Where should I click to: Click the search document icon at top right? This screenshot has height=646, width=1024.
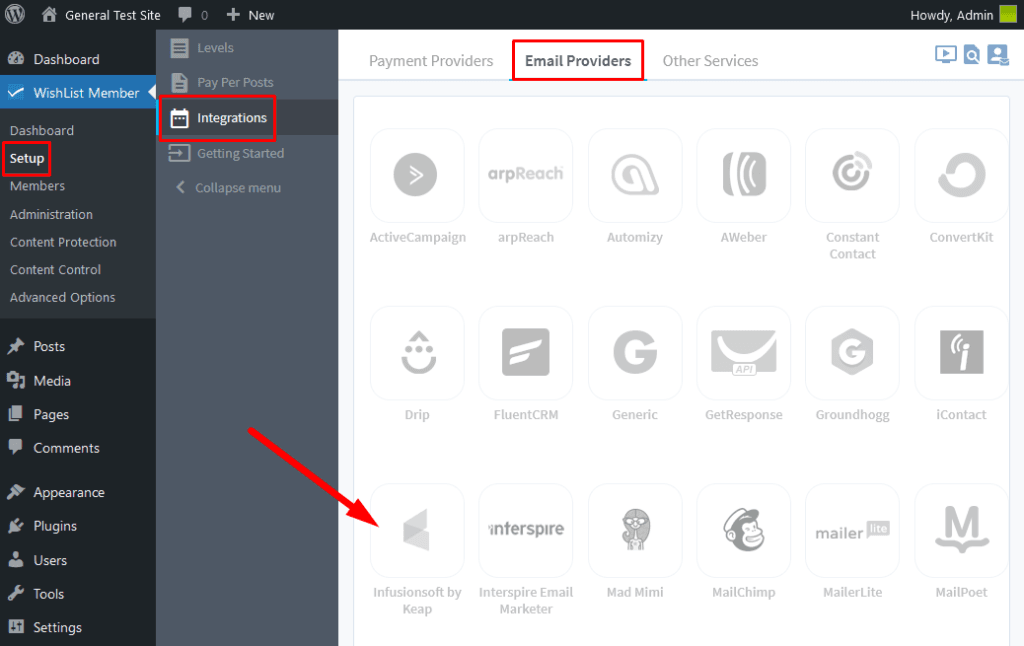tap(972, 55)
